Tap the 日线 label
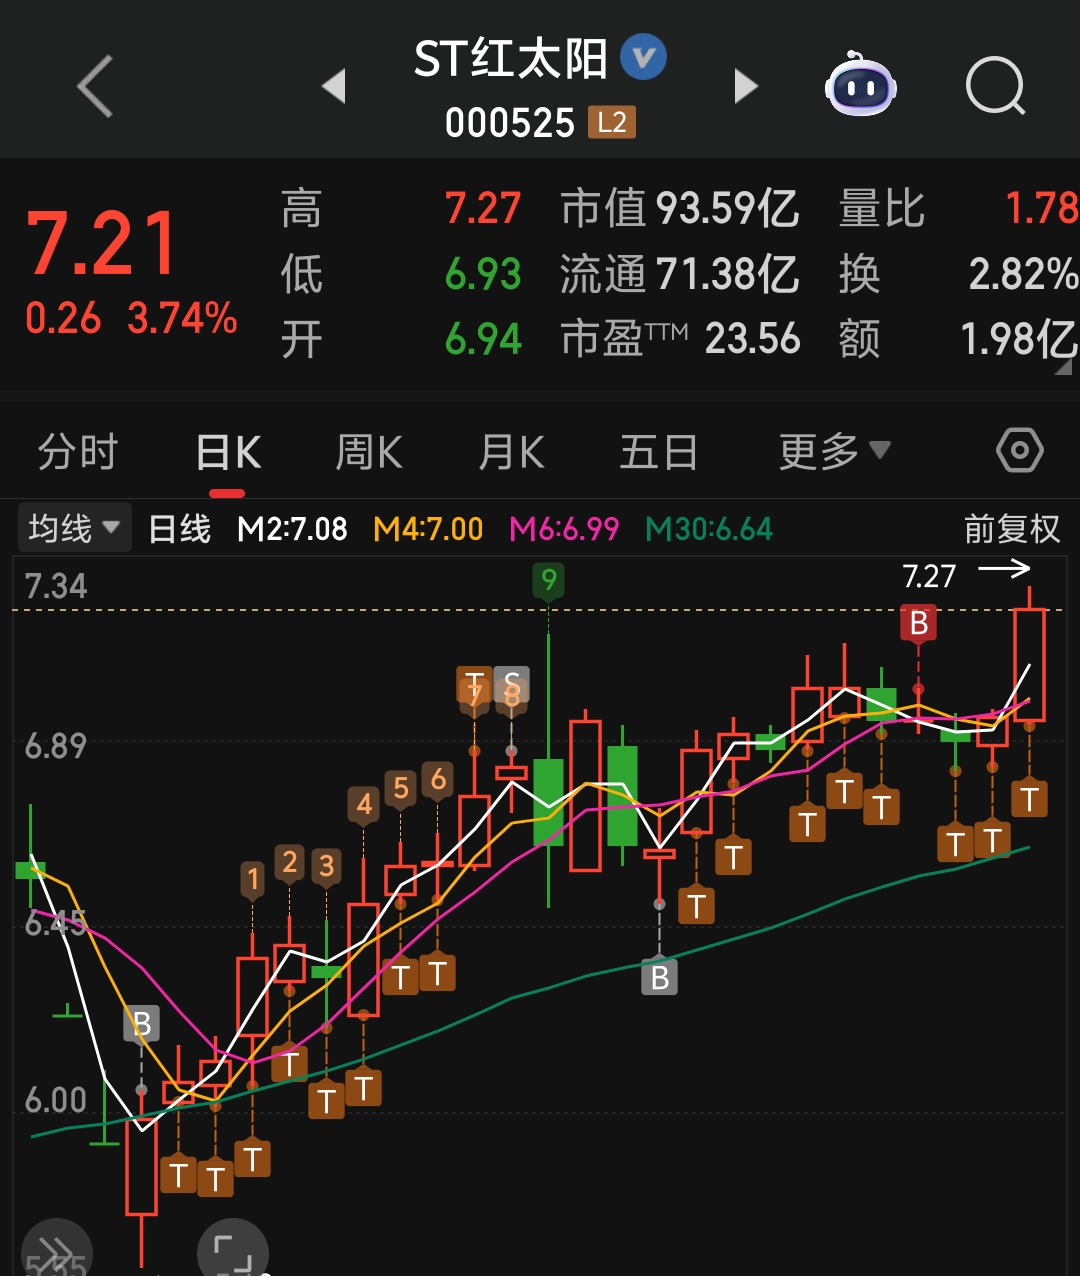 (180, 528)
